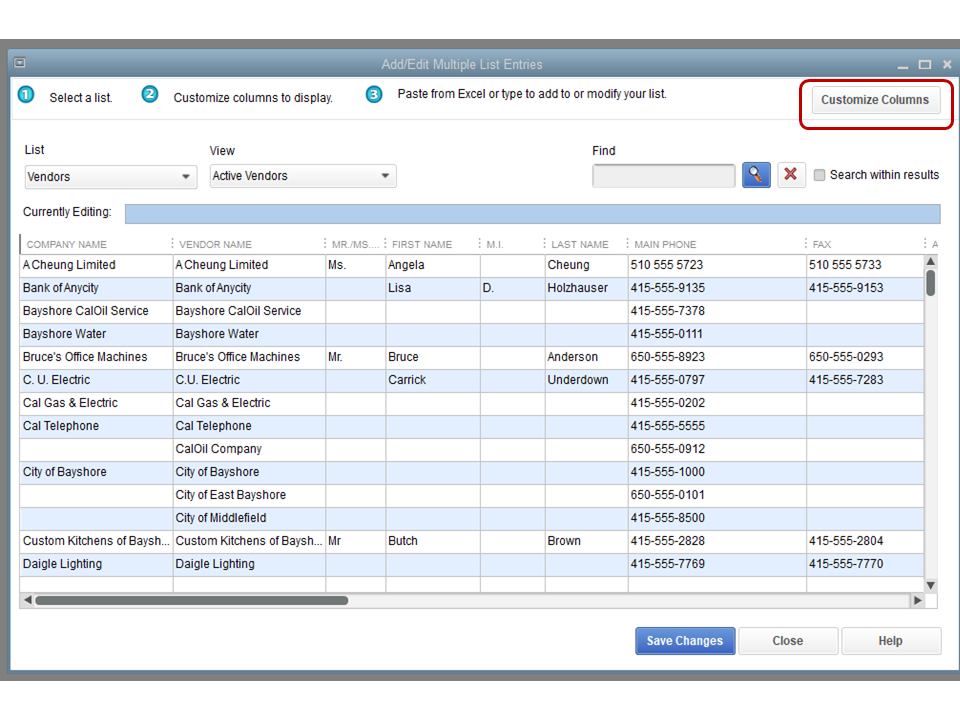Click the magnifying glass search icon
This screenshot has width=960, height=720.
[x=755, y=175]
